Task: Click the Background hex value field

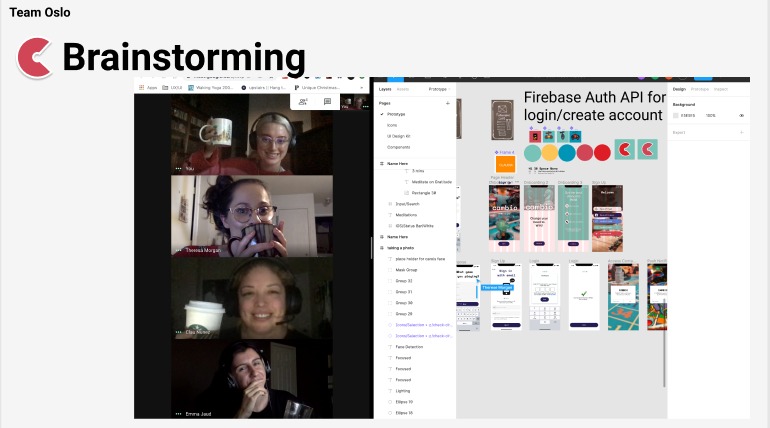Action: coord(688,115)
